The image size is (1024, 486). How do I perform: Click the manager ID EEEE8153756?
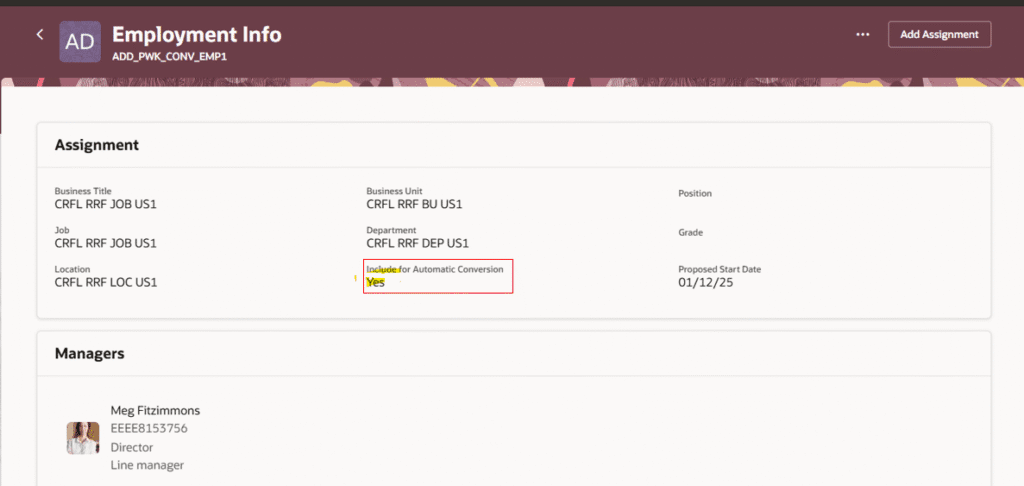150,429
